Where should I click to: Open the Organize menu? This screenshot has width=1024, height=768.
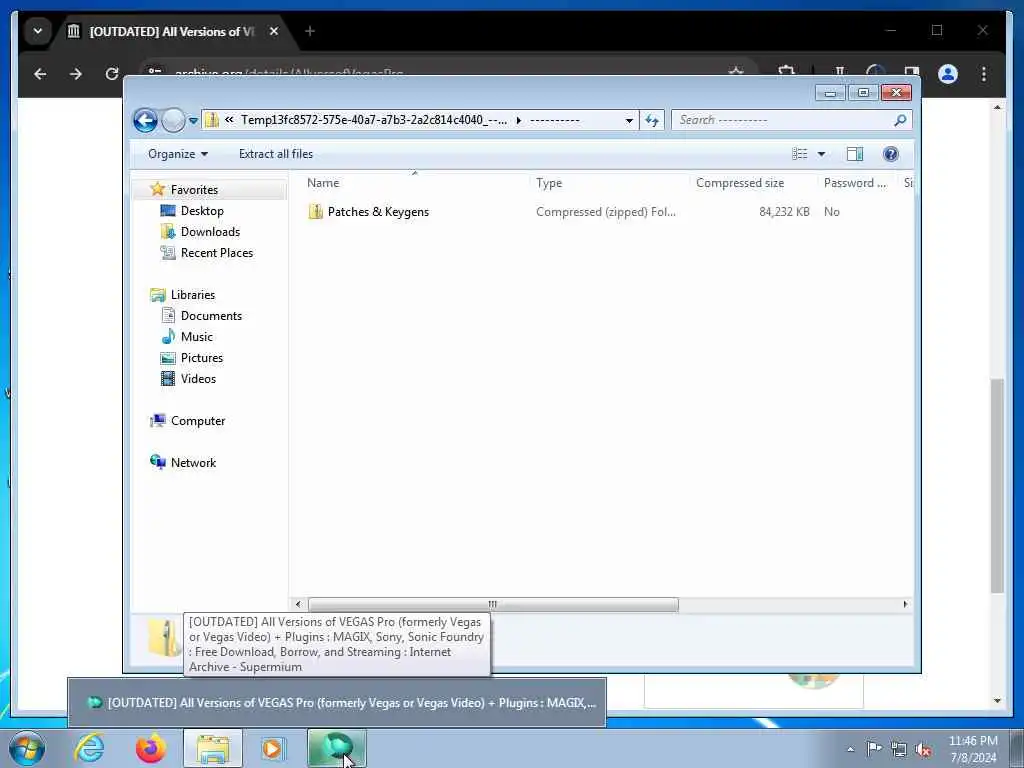point(178,154)
